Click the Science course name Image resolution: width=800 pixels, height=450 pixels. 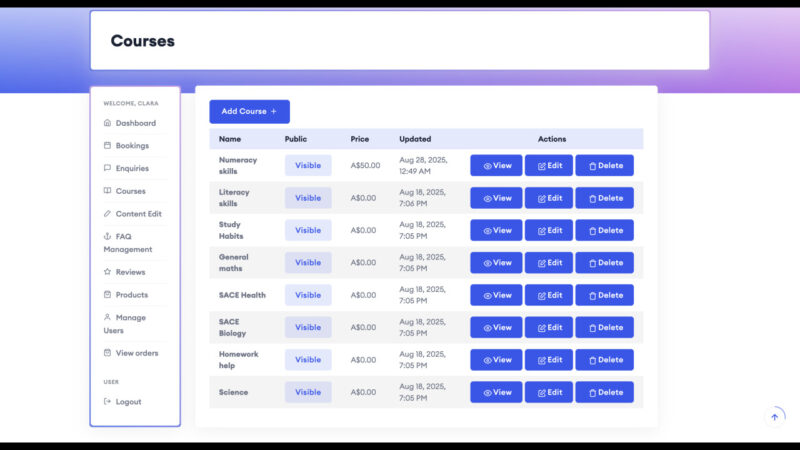coord(233,392)
